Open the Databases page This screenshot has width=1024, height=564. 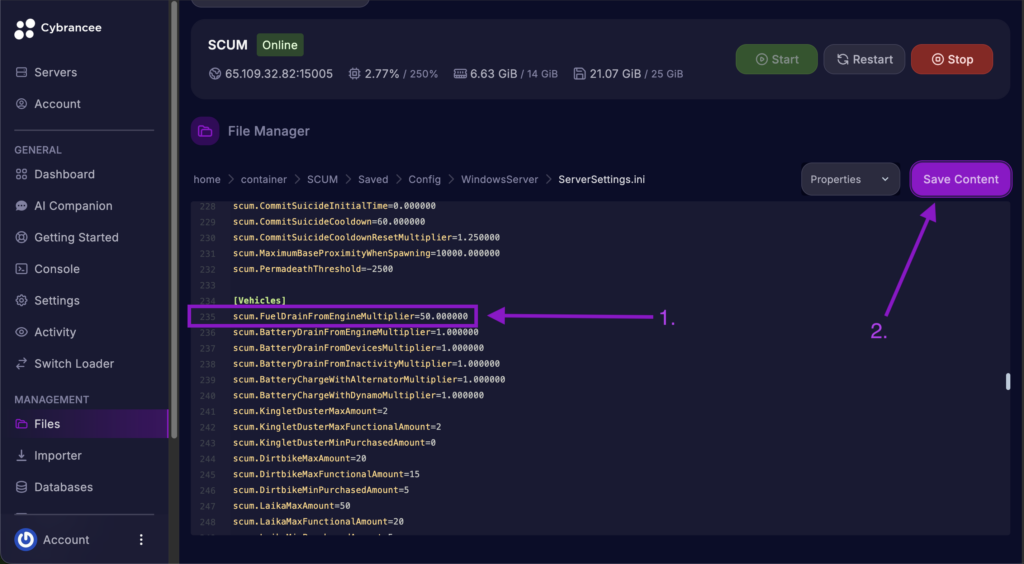click(63, 487)
